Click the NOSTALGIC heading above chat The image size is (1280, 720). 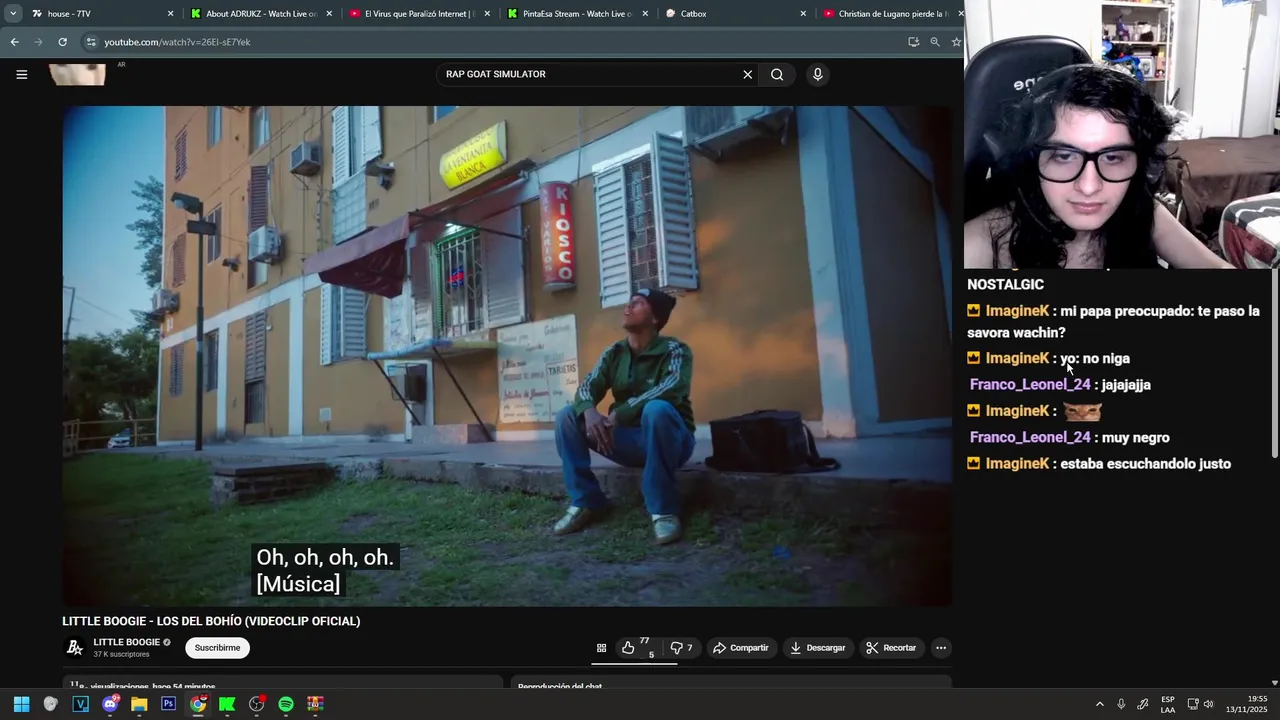1005,285
